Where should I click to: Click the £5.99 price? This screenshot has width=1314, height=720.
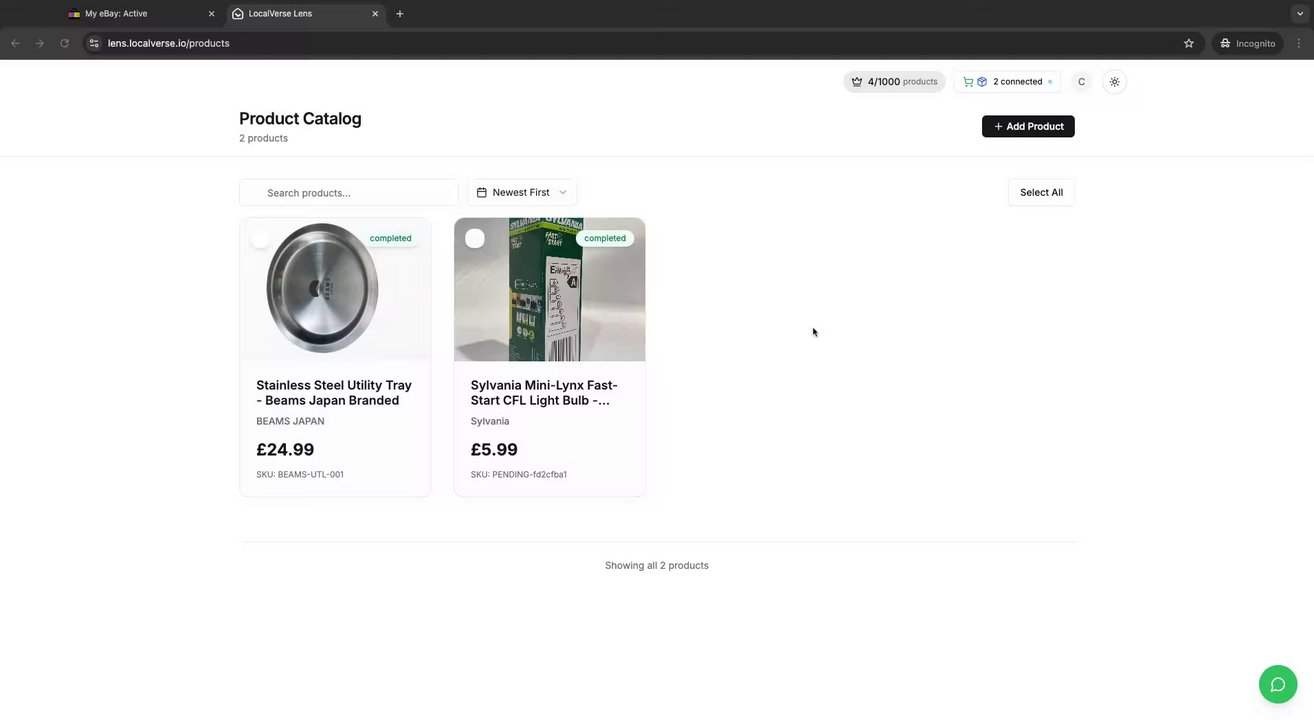494,450
